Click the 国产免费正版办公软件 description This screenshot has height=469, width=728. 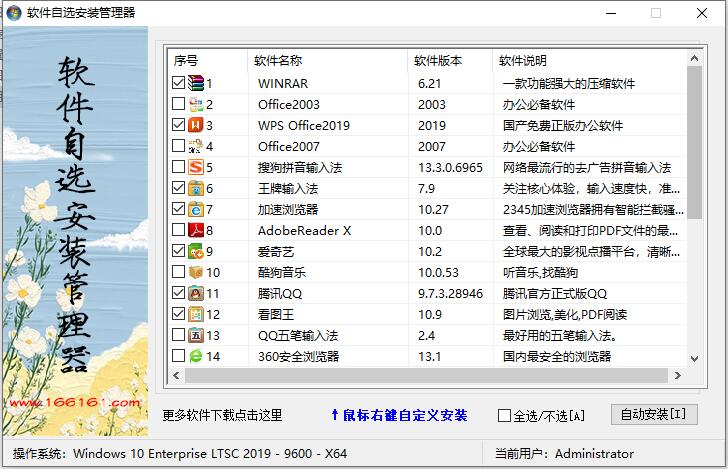pyautogui.click(x=563, y=125)
